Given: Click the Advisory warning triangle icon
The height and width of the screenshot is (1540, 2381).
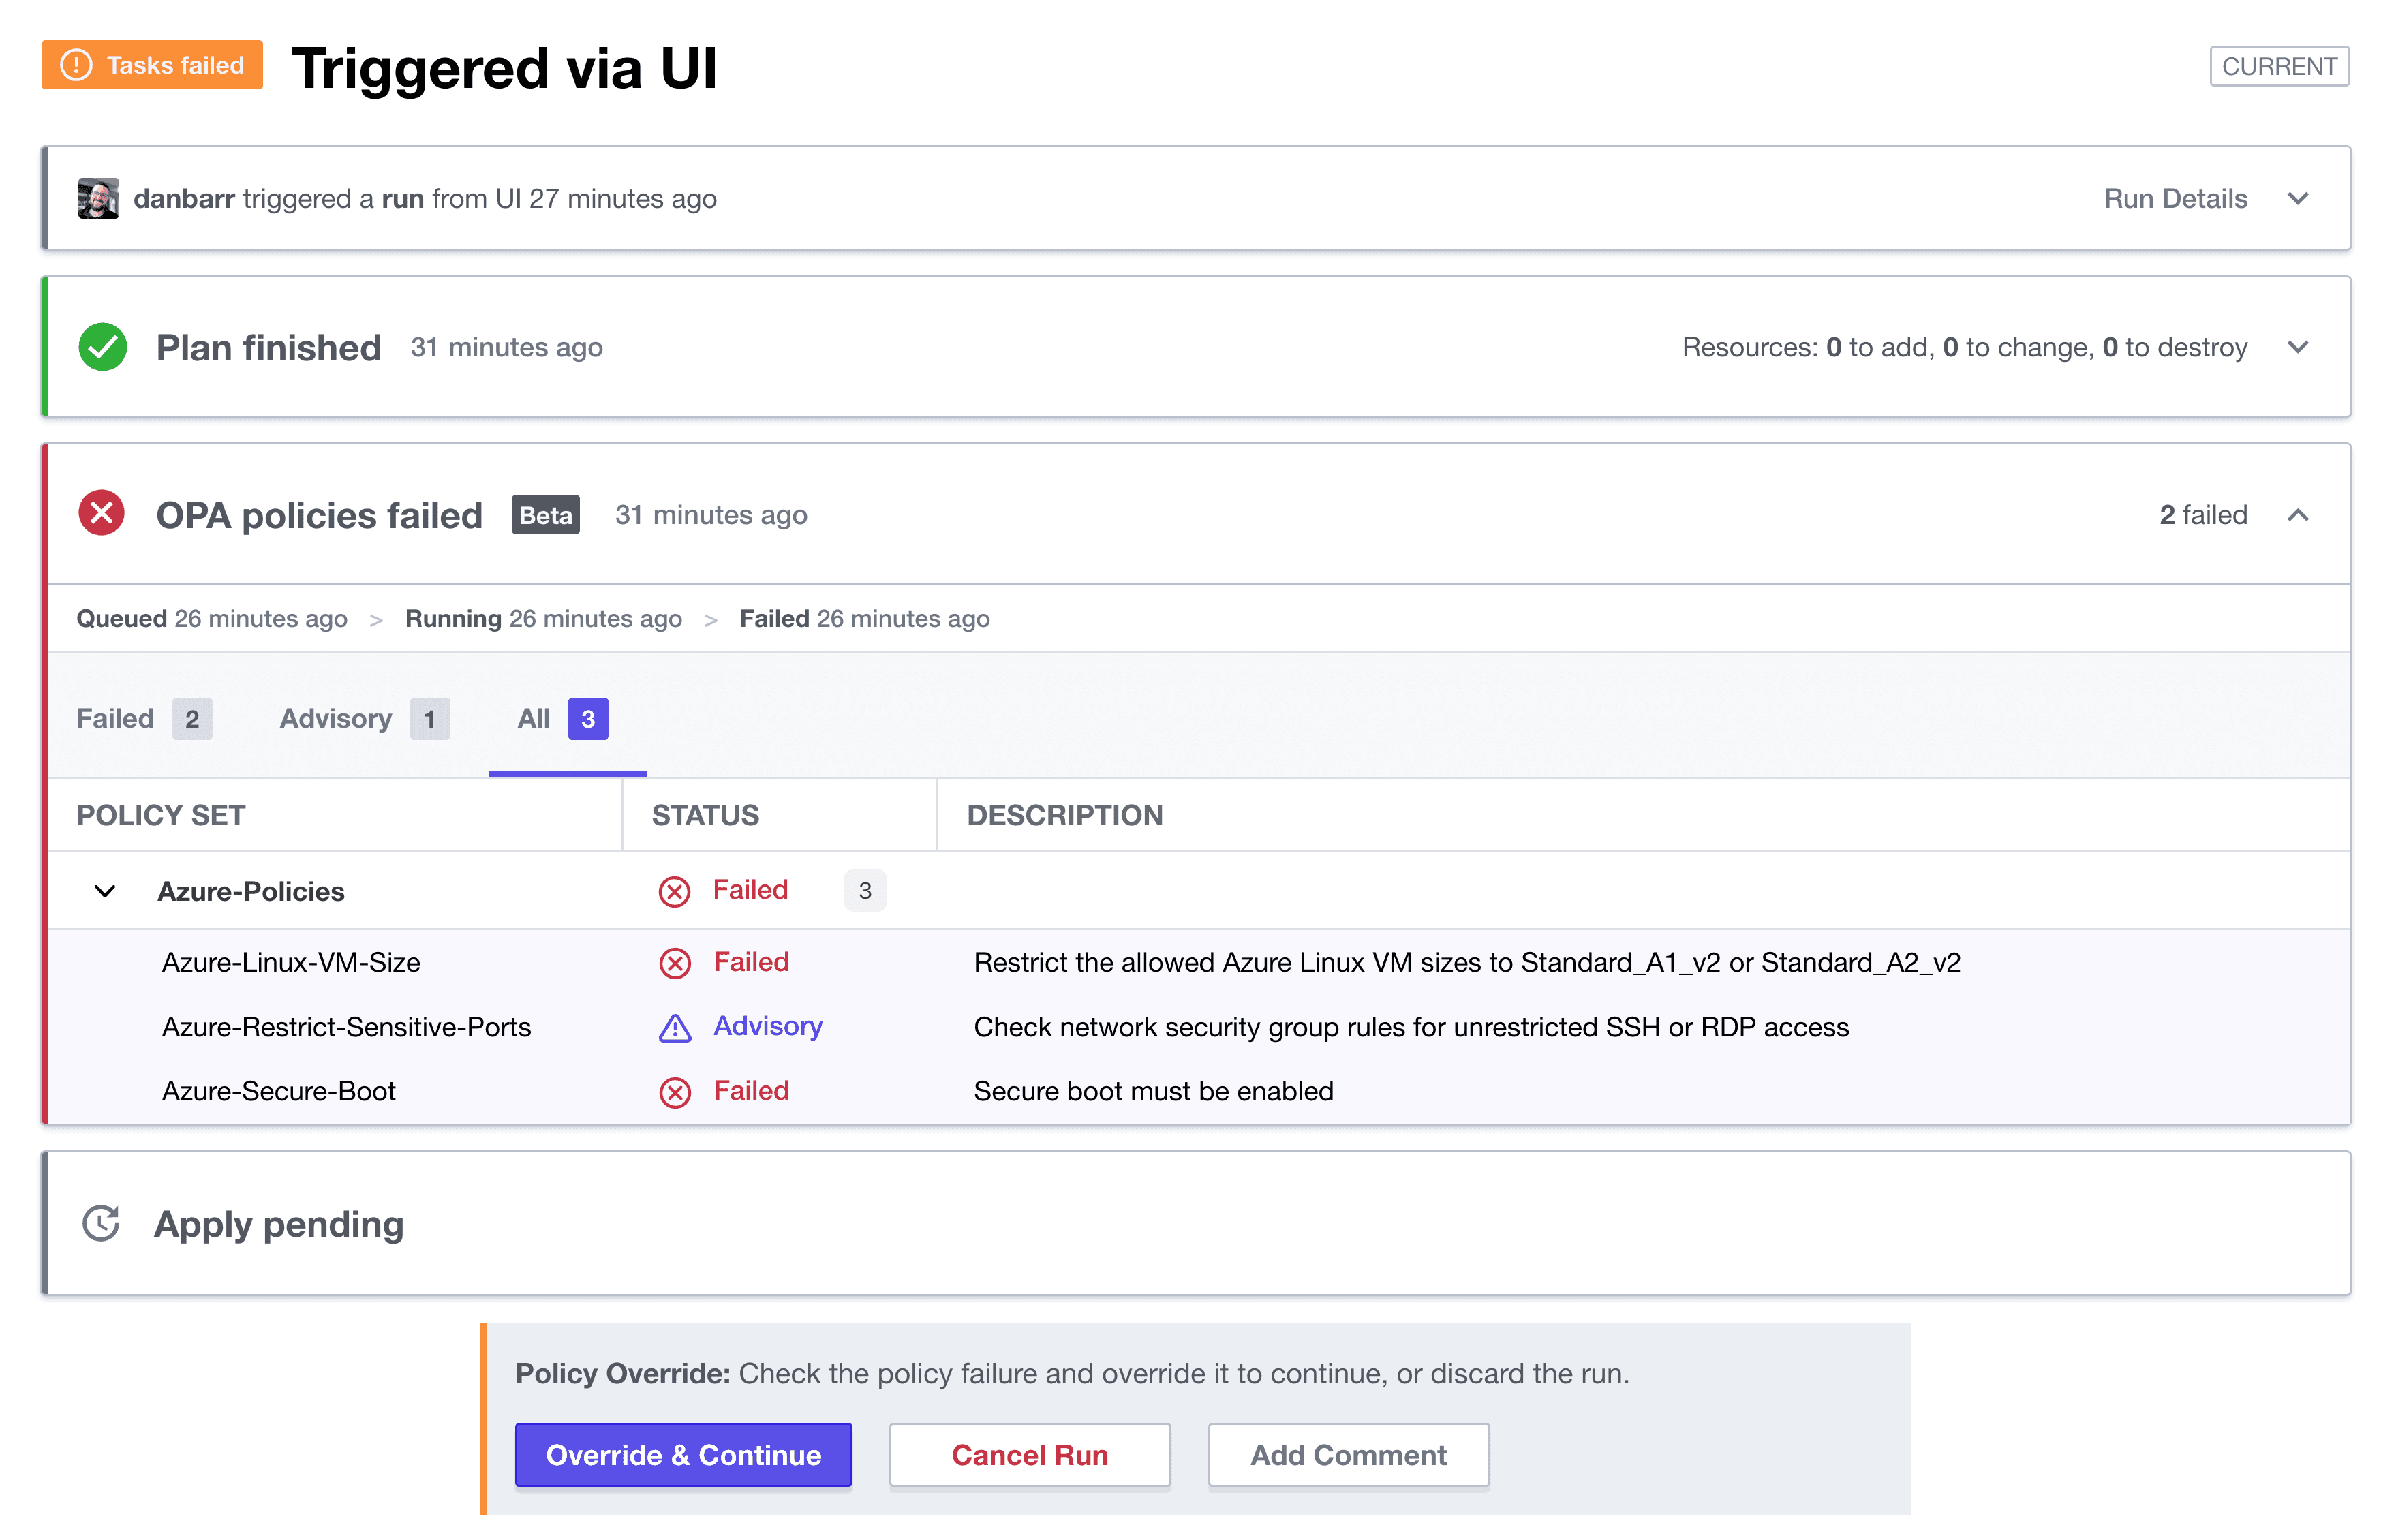Looking at the screenshot, I should click(x=675, y=1028).
